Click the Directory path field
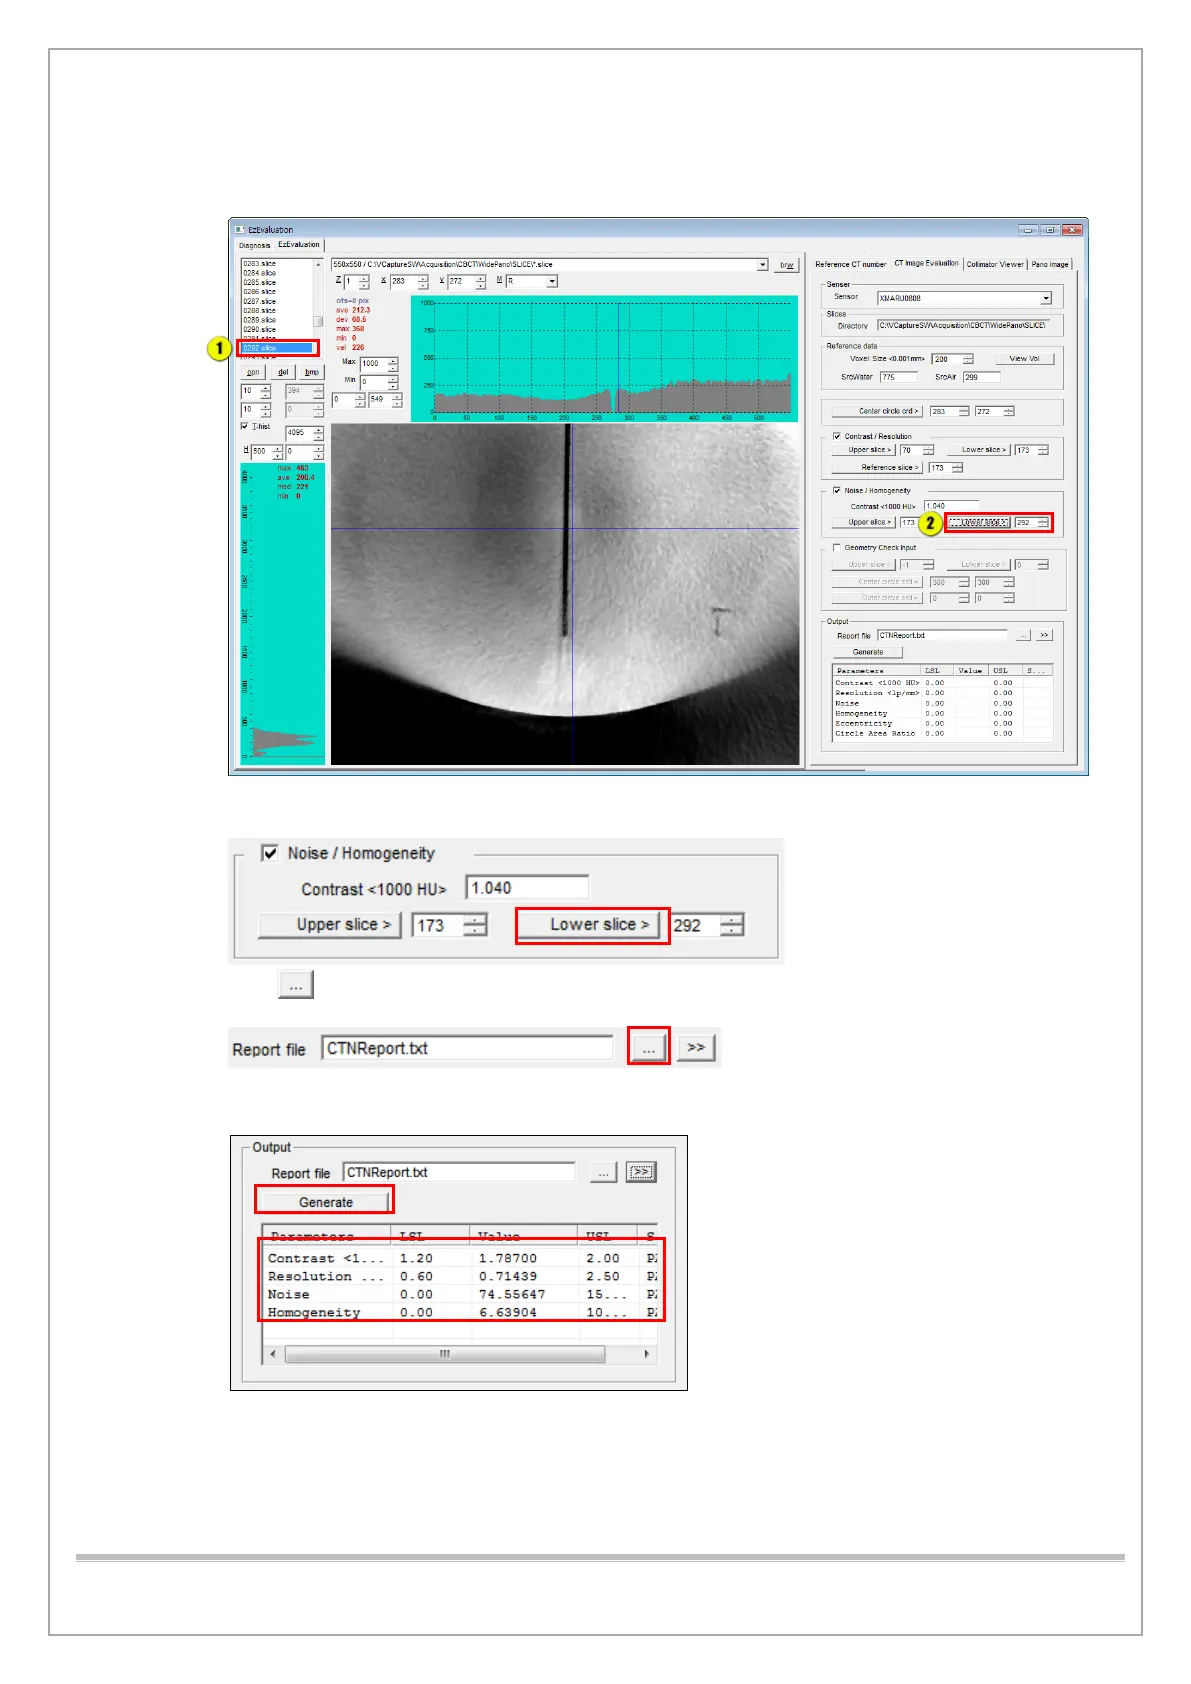 961,325
